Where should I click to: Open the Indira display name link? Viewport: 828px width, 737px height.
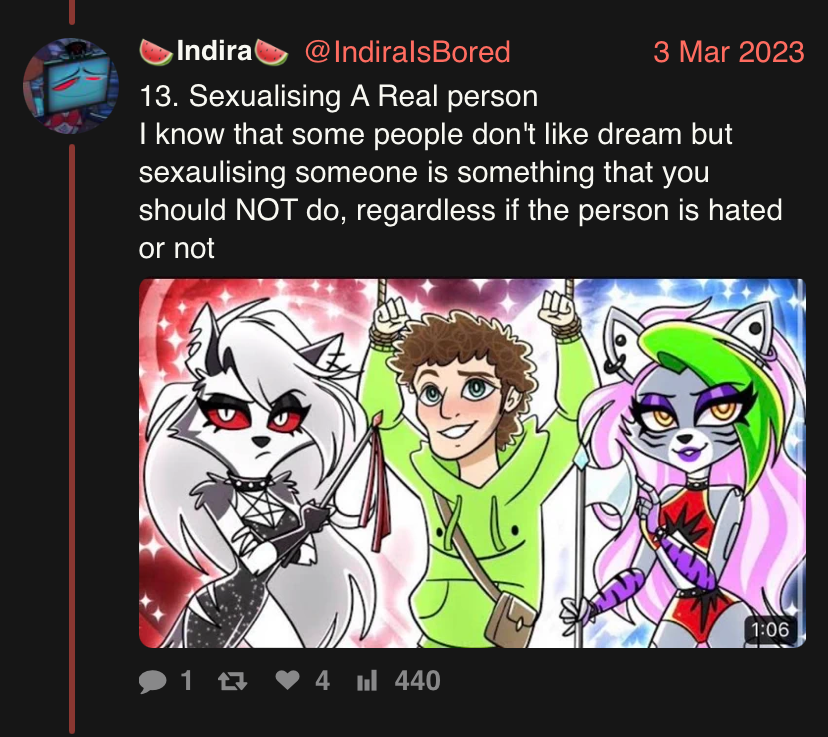214,51
